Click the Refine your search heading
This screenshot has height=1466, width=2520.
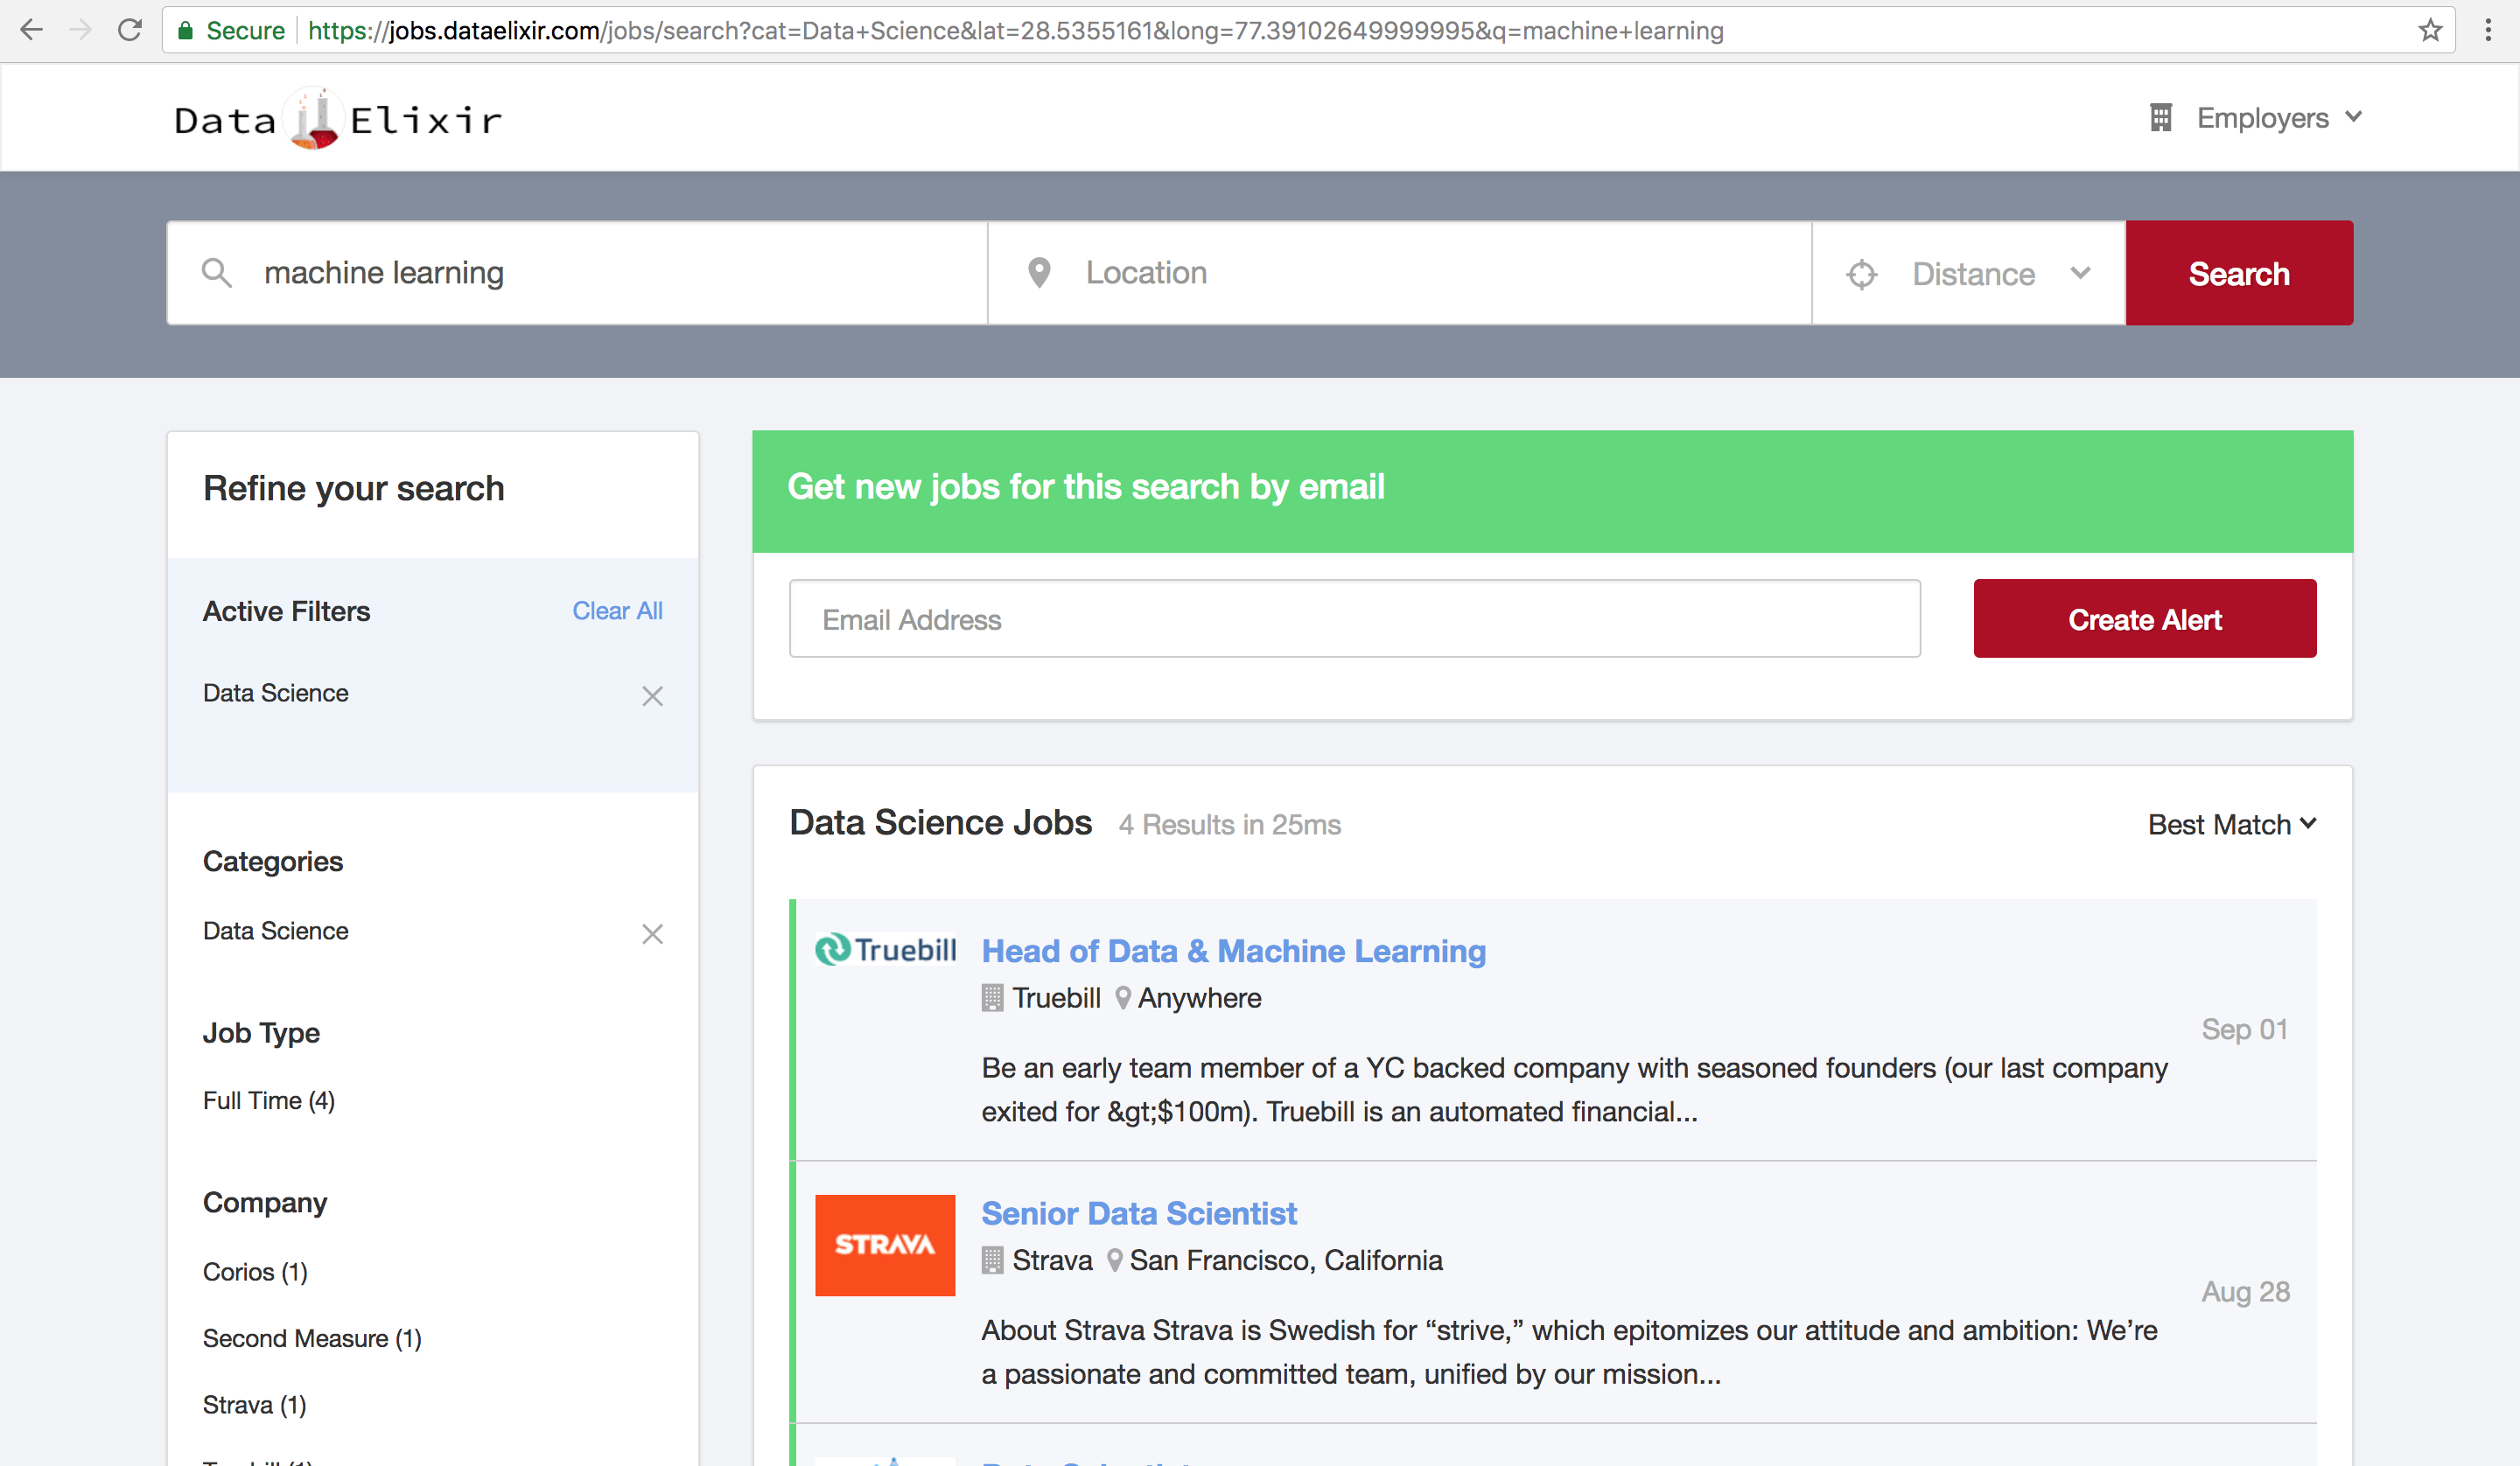[x=354, y=488]
